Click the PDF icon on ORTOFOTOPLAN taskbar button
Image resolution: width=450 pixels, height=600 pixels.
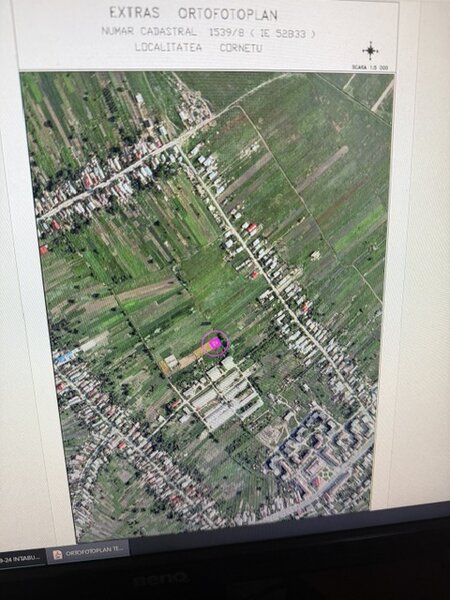57,554
